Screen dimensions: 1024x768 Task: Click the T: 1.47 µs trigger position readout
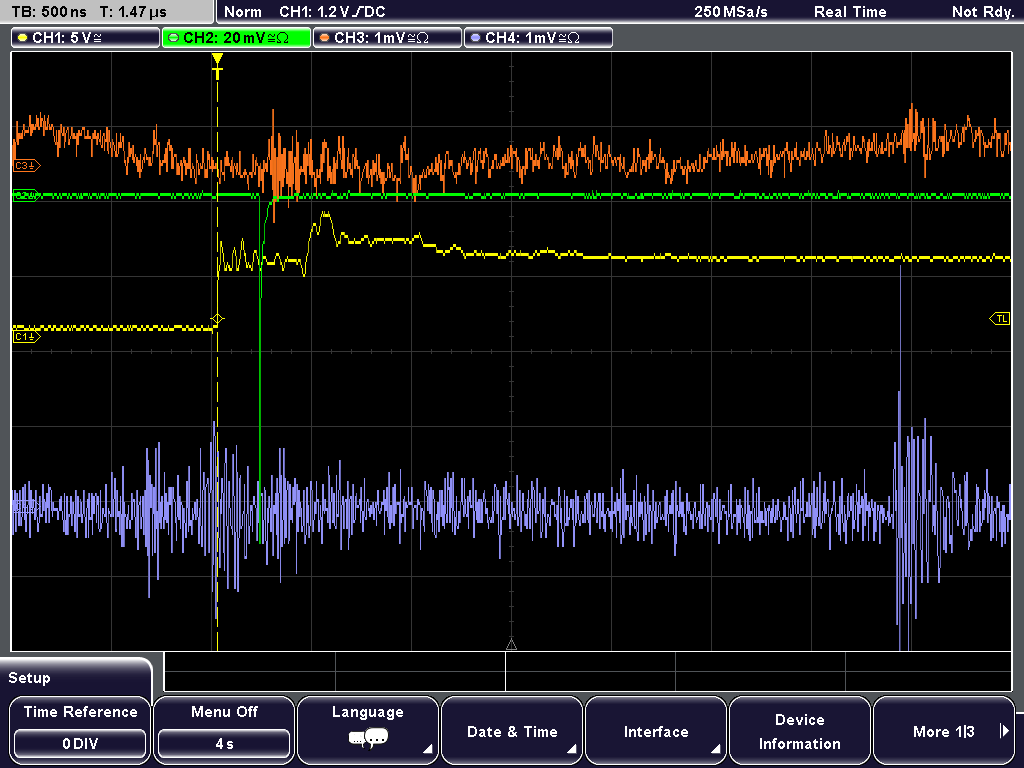[x=133, y=12]
